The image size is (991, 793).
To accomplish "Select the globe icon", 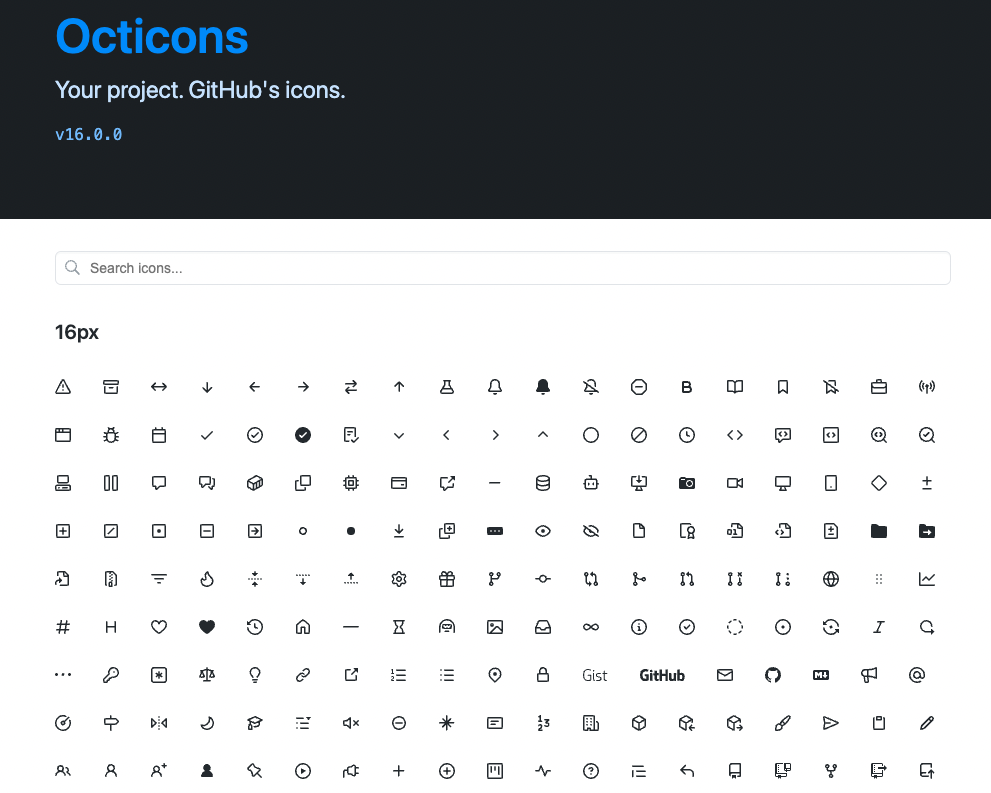I will 830,579.
